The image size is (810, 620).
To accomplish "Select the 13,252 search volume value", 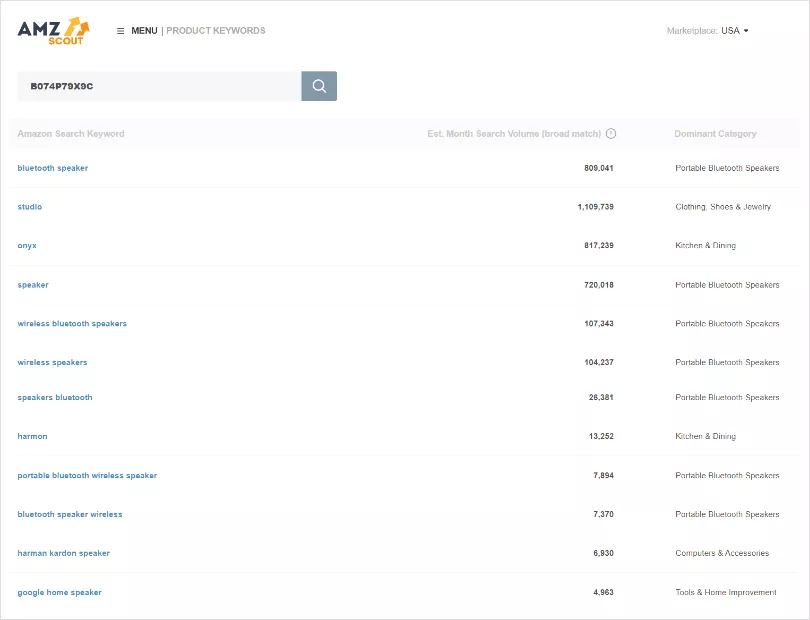I will coord(601,436).
